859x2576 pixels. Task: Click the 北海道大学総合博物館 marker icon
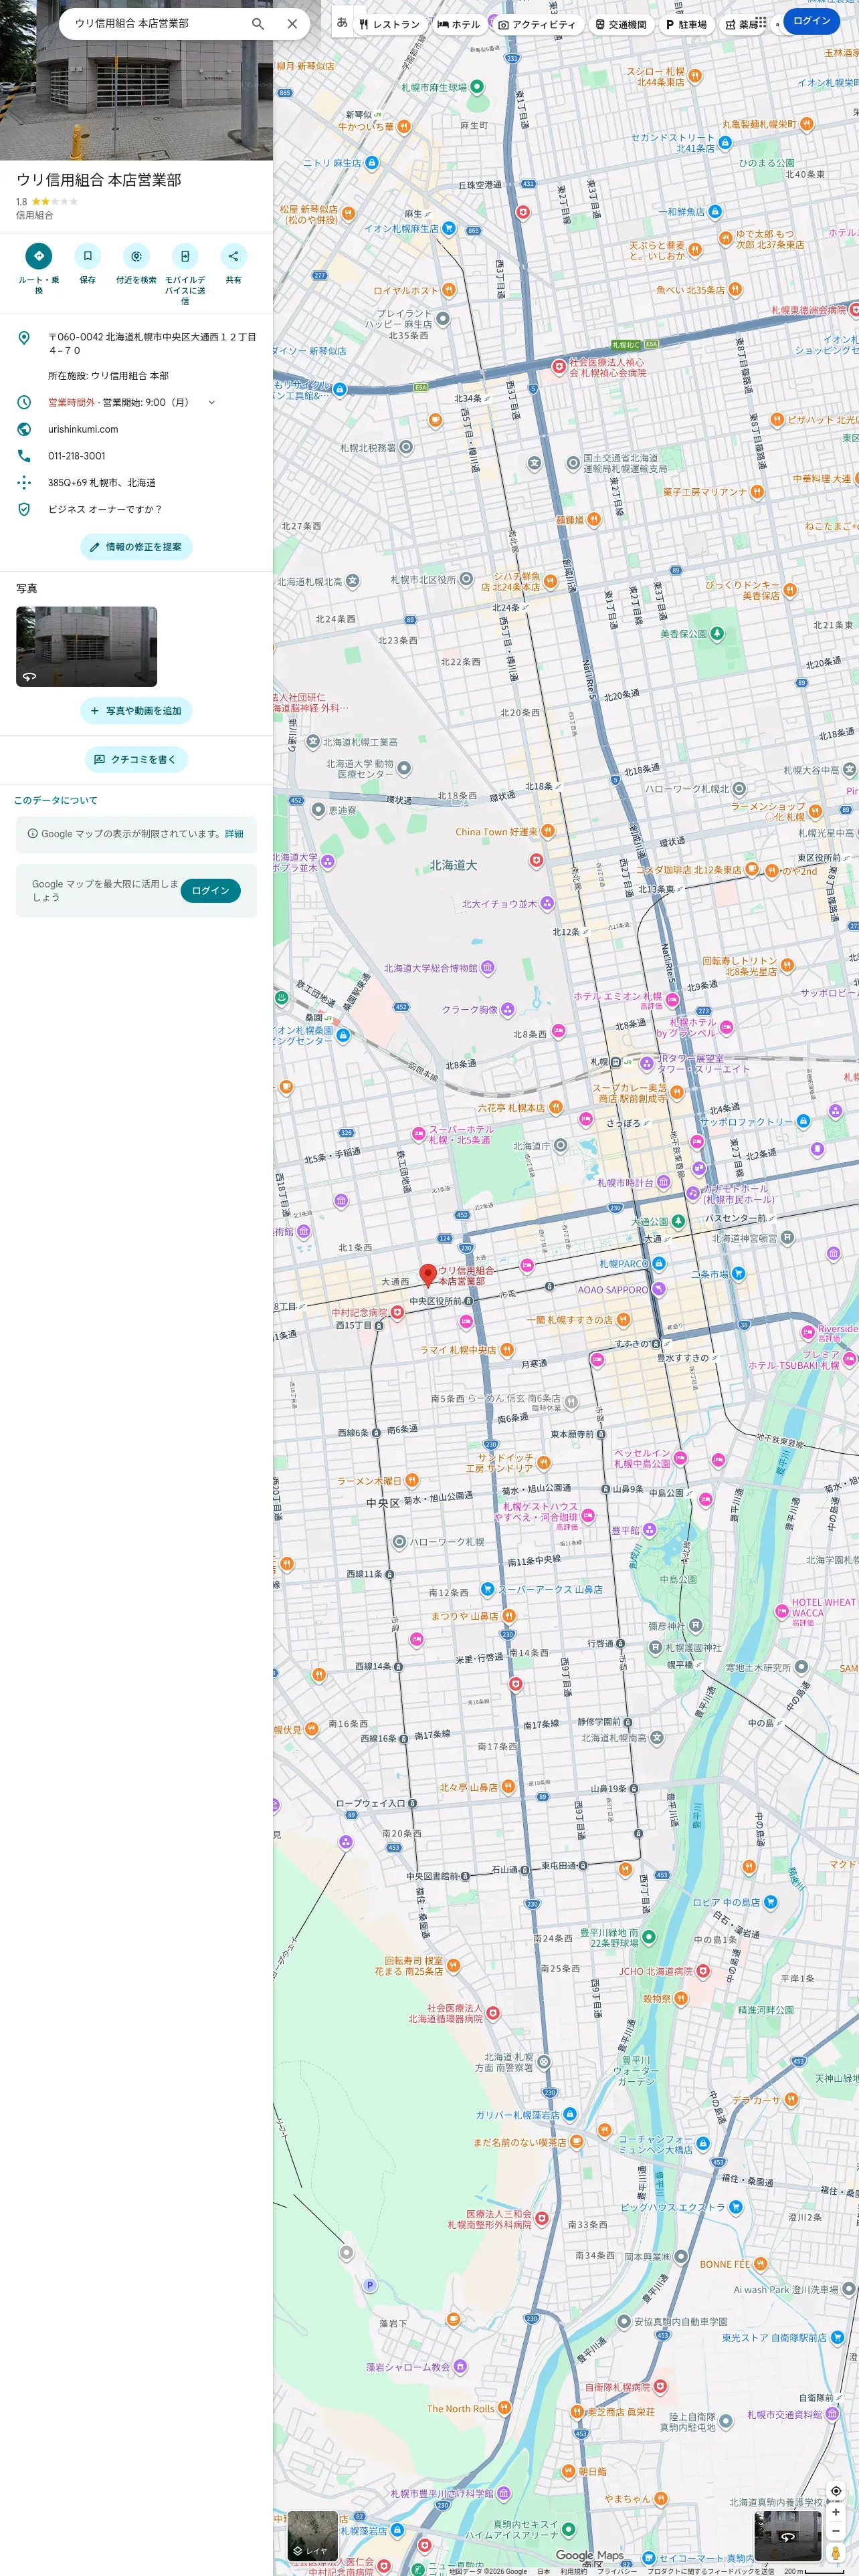[x=488, y=968]
